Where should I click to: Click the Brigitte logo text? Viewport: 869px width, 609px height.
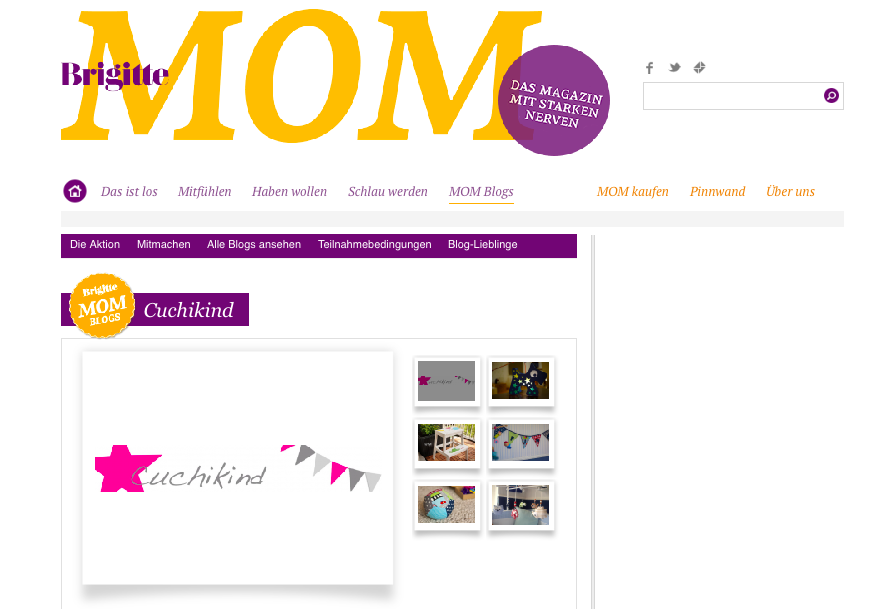(x=115, y=75)
